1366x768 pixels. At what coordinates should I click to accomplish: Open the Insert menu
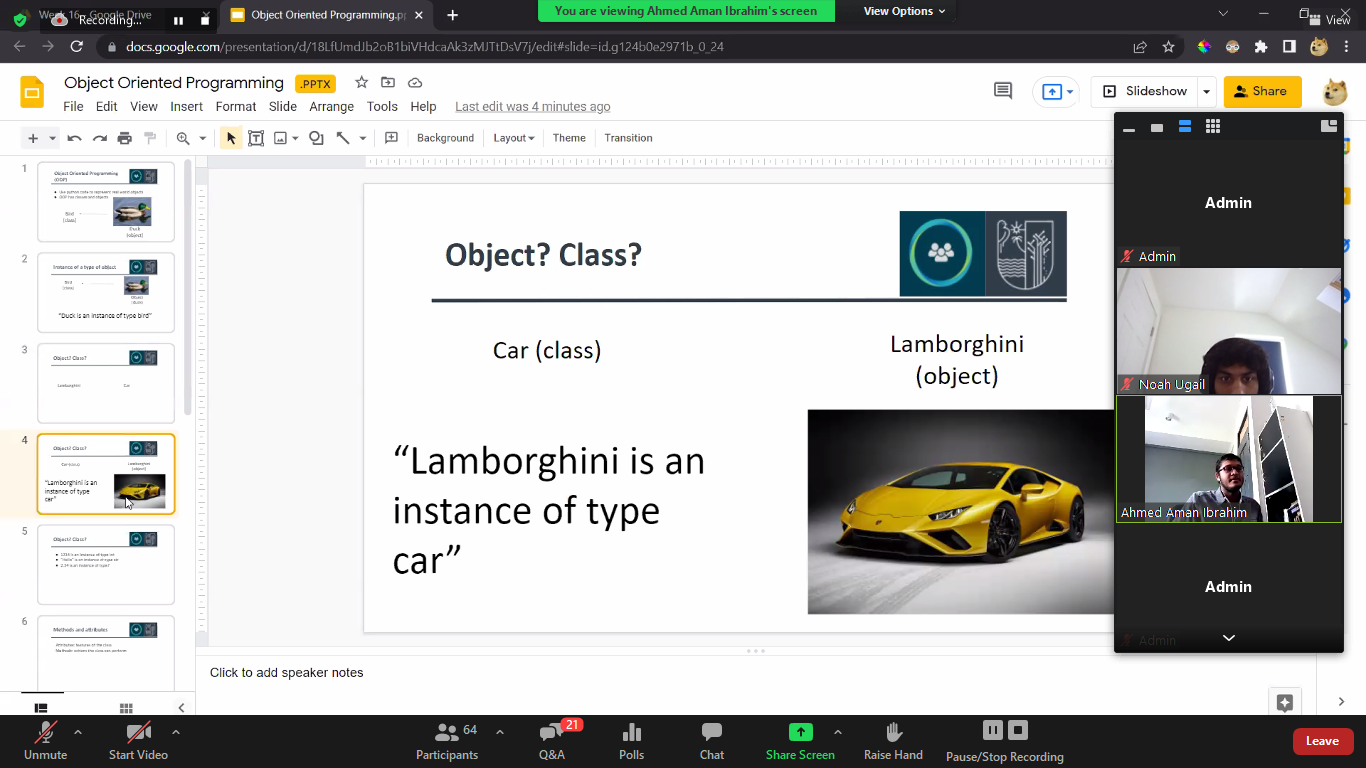coord(186,107)
